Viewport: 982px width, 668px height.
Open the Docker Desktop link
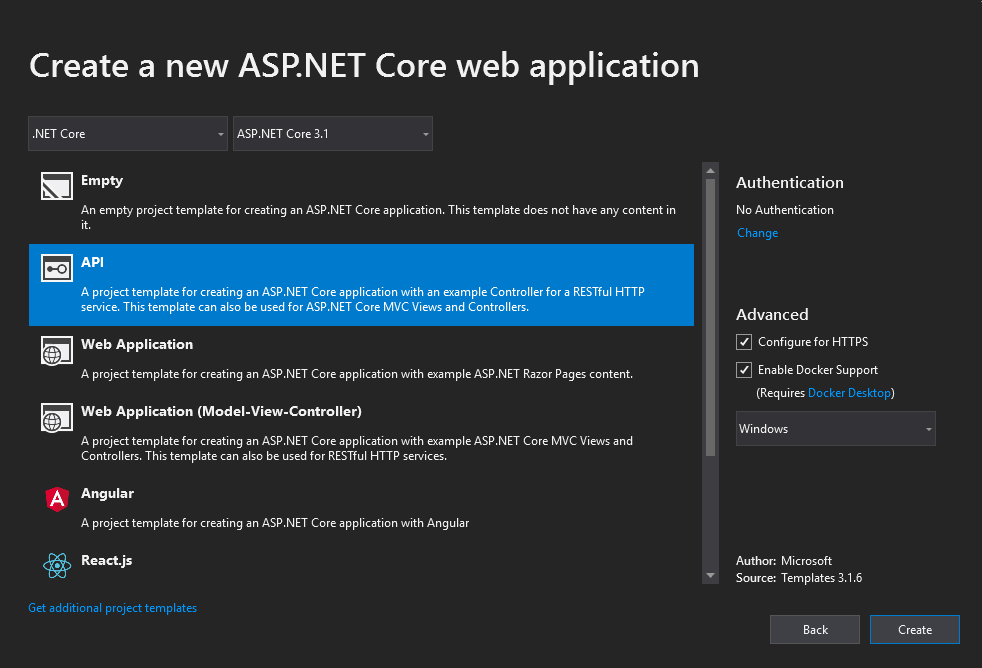(849, 393)
